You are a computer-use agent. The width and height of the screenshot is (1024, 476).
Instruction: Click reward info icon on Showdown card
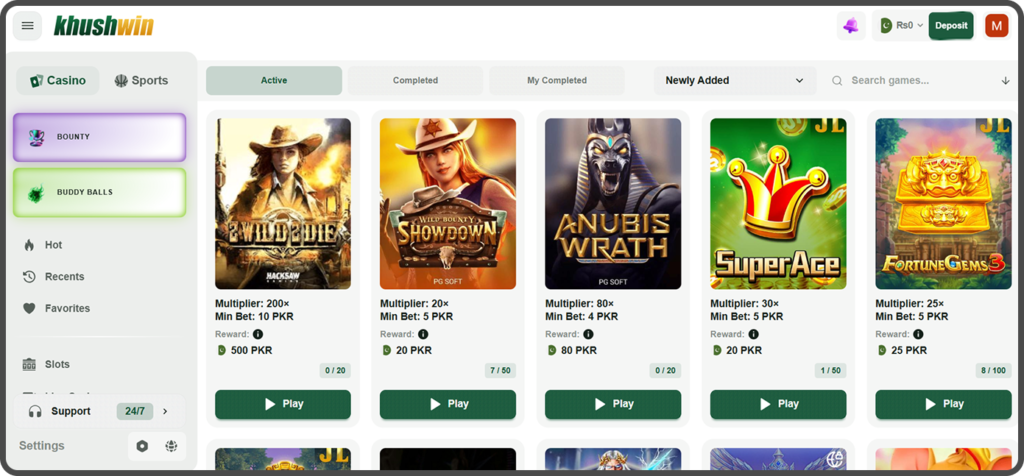pos(423,334)
